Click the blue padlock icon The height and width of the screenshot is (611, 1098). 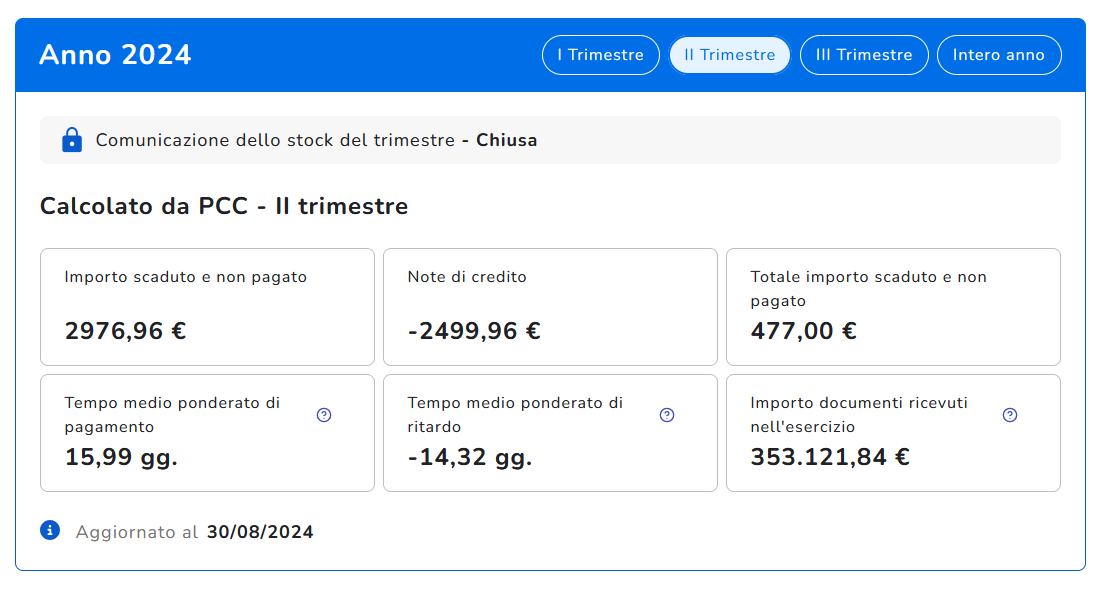coord(72,140)
